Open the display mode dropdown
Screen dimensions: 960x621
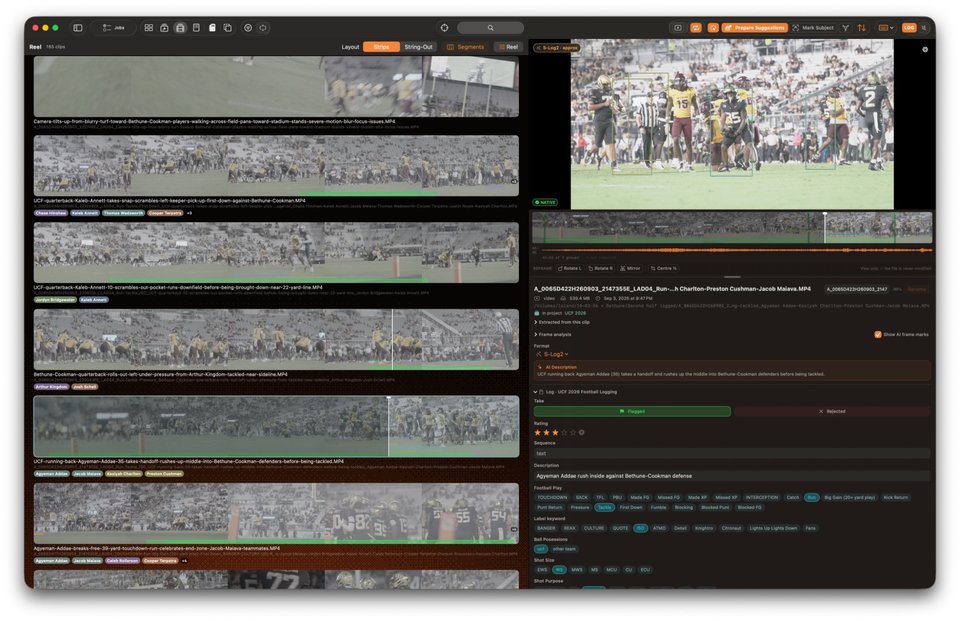click(x=886, y=28)
